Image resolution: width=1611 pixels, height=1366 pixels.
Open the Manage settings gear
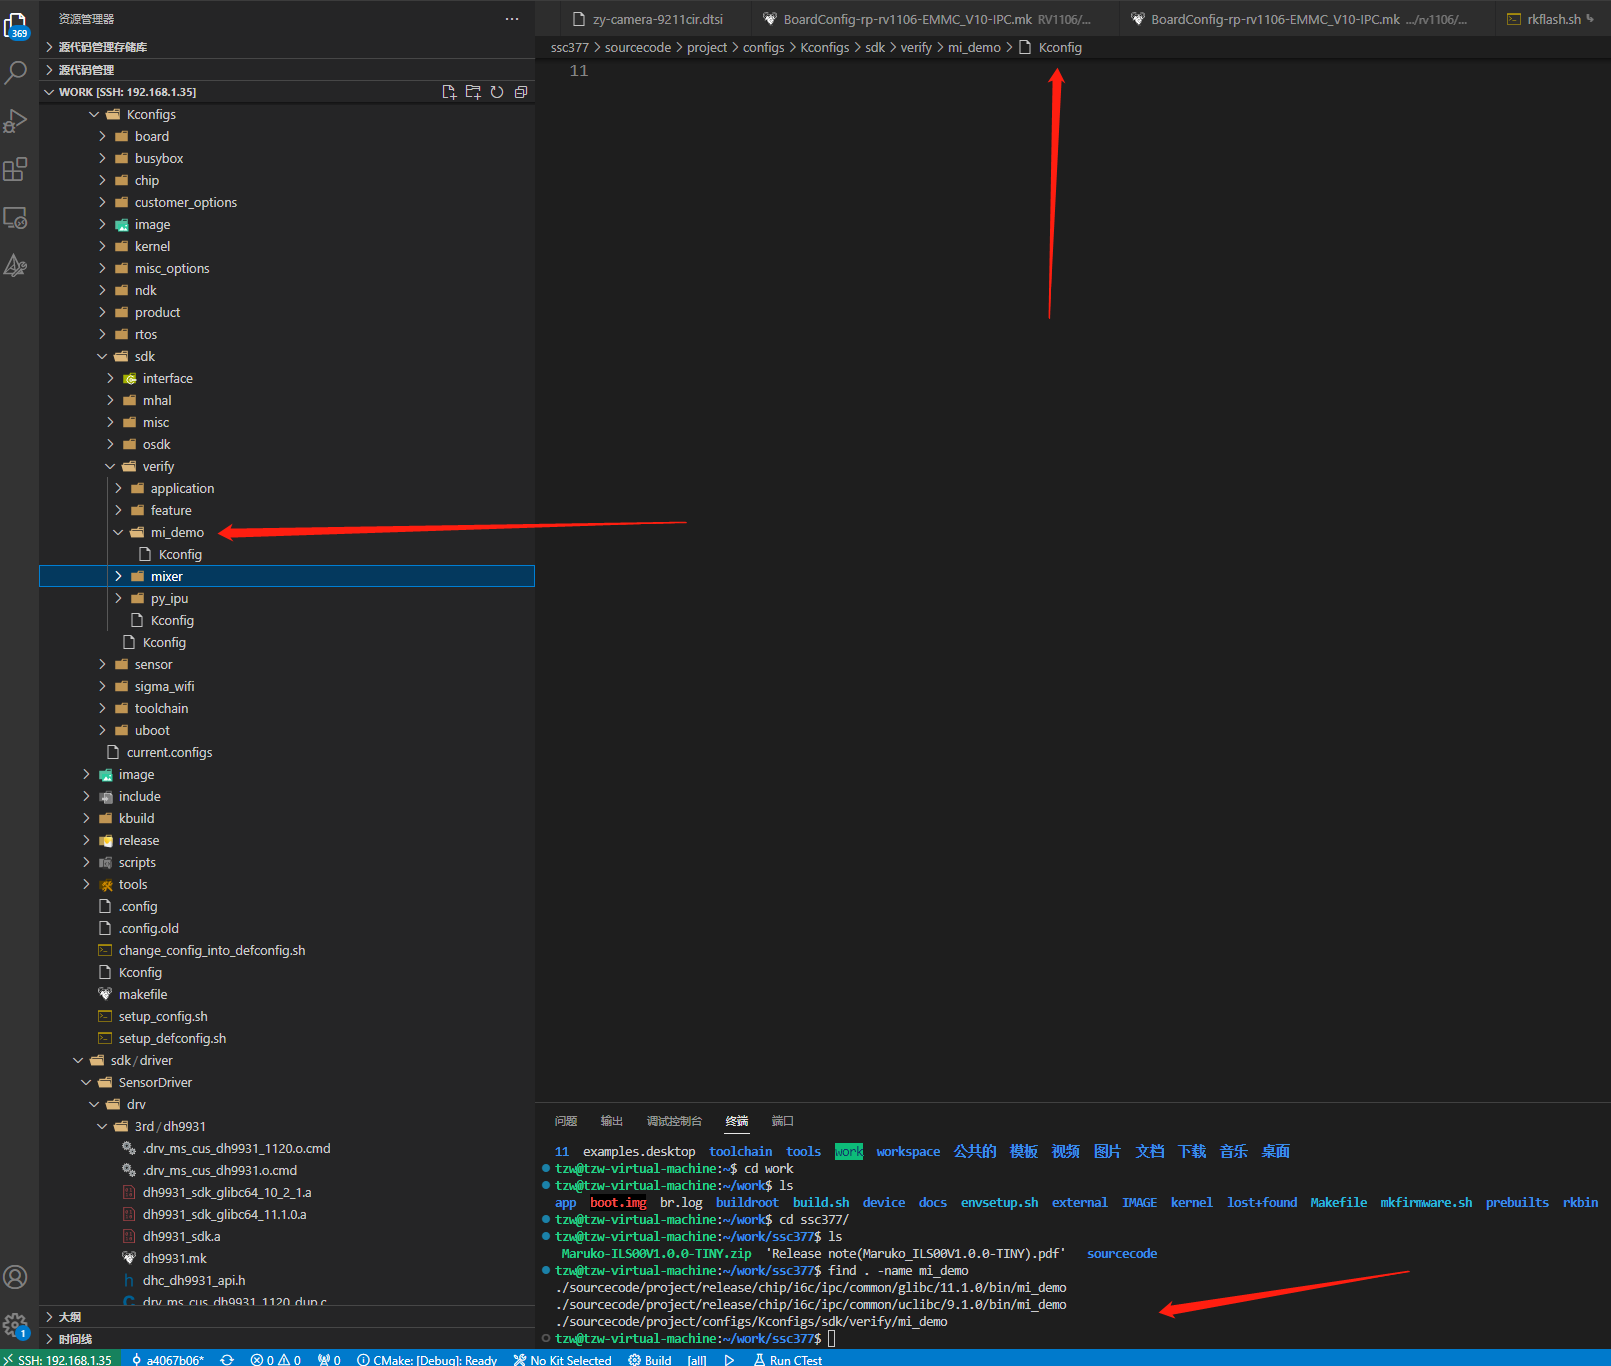[16, 1326]
